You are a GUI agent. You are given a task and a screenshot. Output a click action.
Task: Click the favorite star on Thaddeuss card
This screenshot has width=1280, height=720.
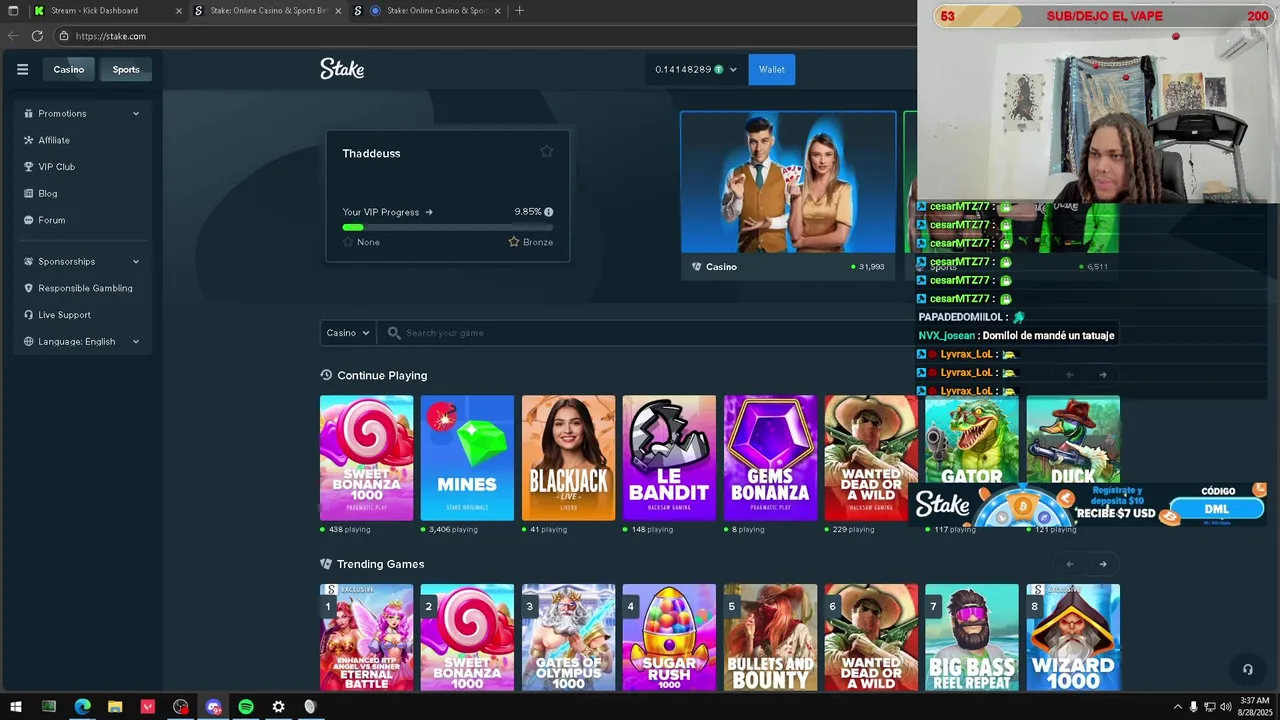click(x=546, y=151)
